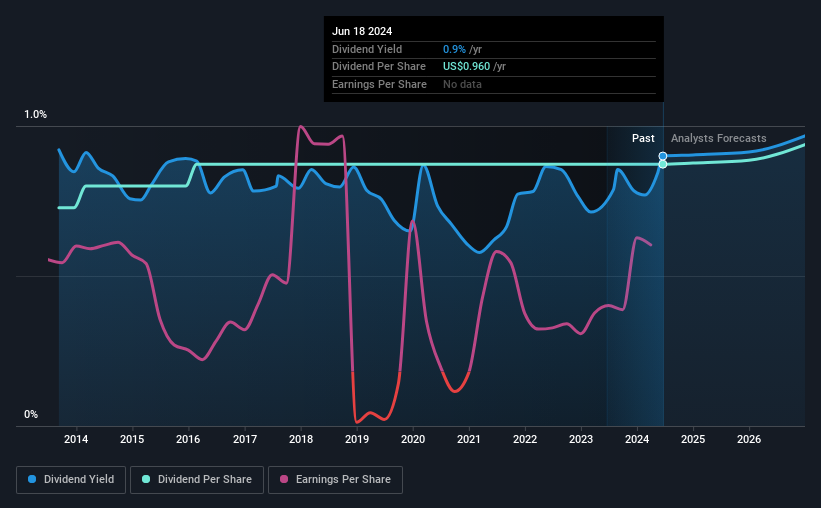Image resolution: width=821 pixels, height=508 pixels.
Task: Click the Past label on chart
Action: [643, 138]
